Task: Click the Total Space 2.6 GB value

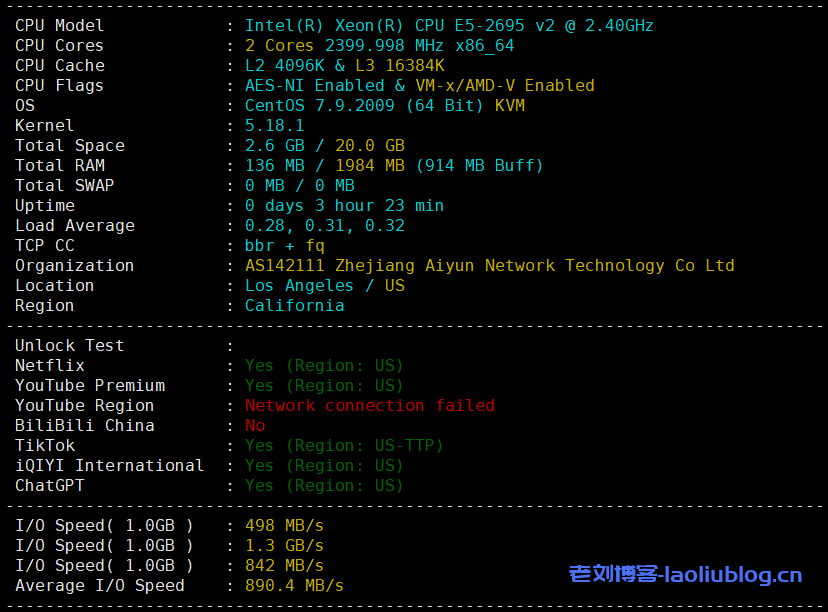Action: 274,146
